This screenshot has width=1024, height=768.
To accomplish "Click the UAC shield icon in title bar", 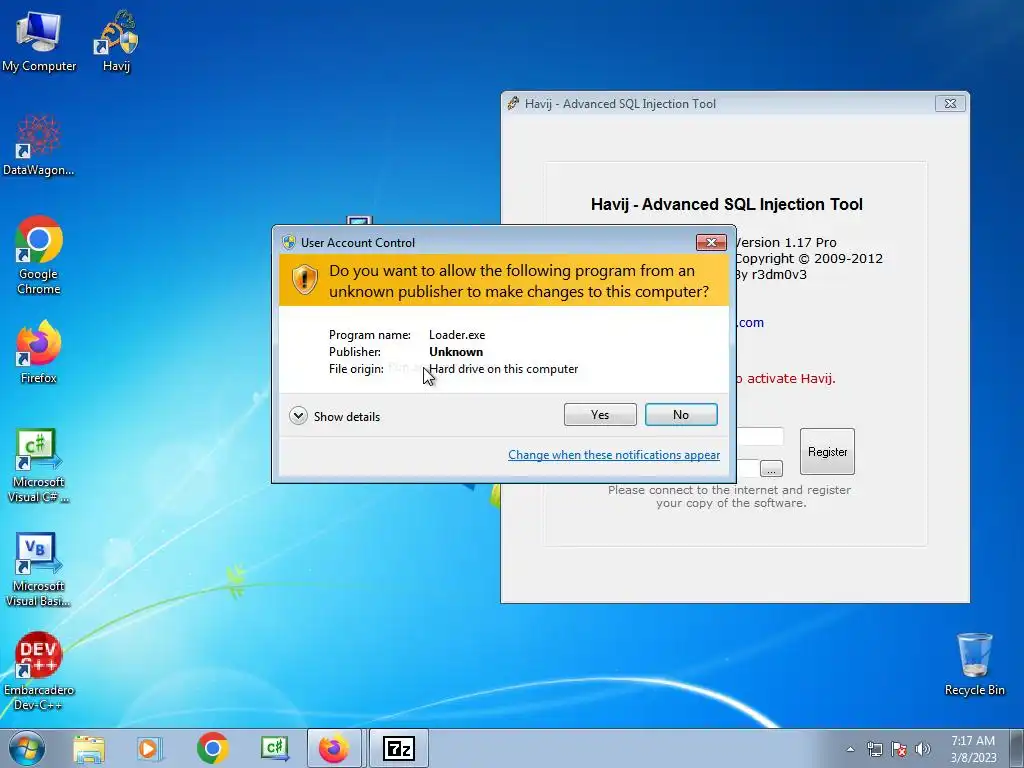I will (x=289, y=243).
